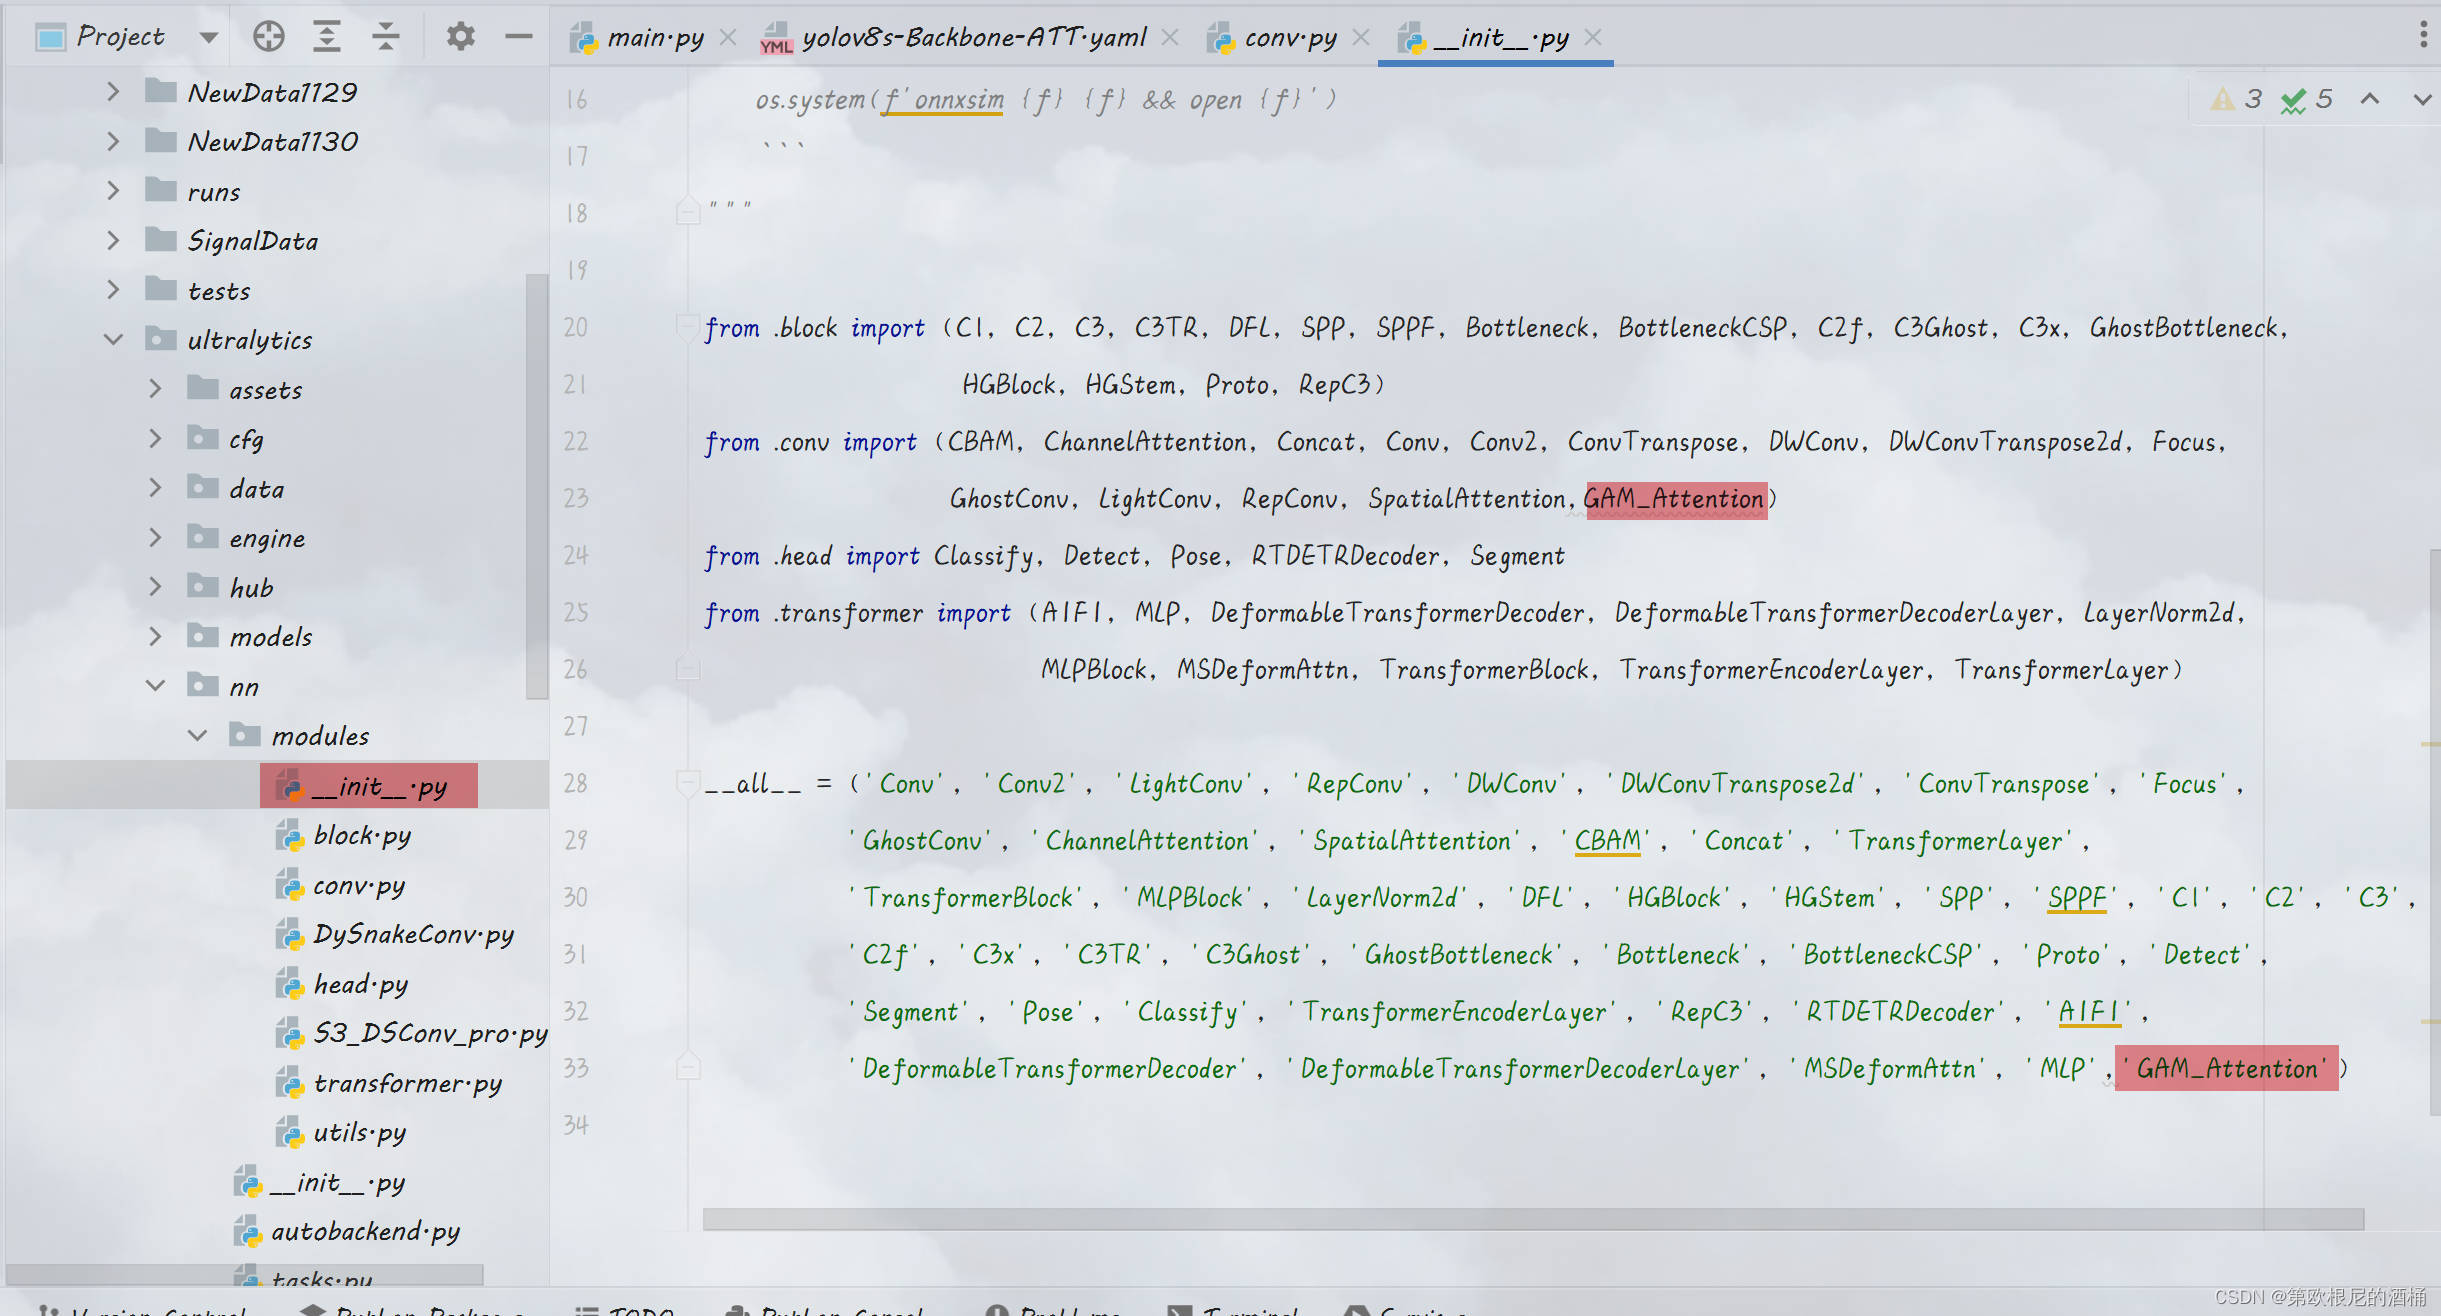Click the ultralytics folder icon

161,338
